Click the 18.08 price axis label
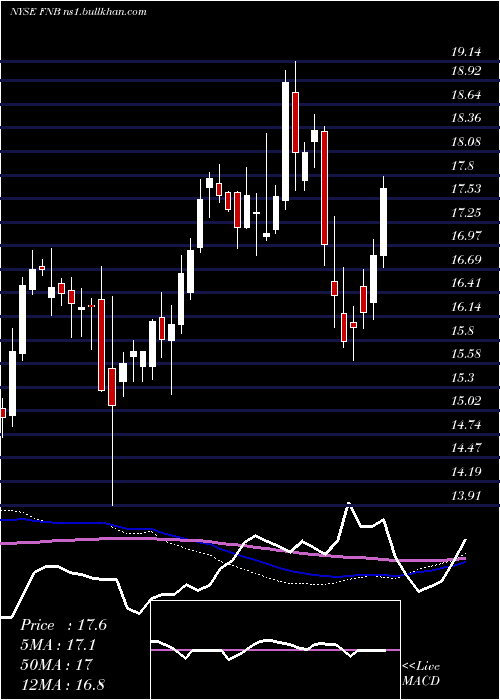 [466, 142]
